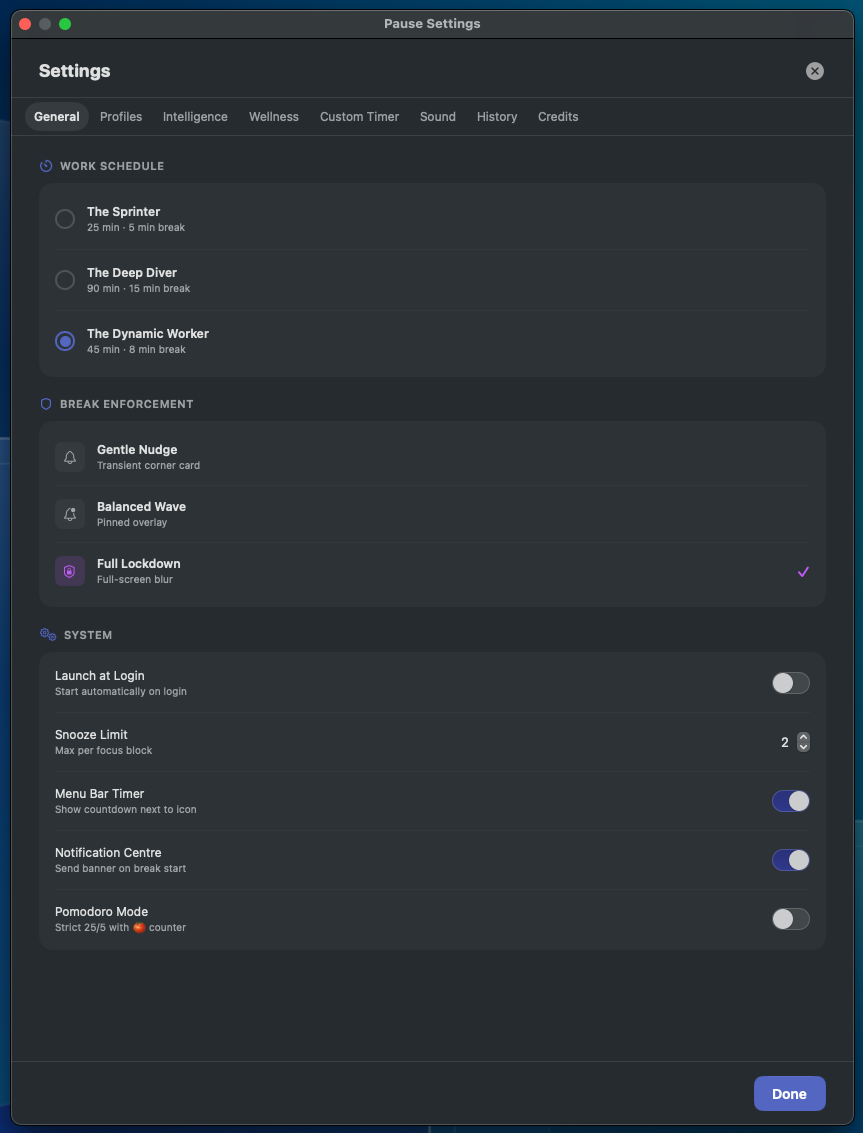Select The Sprinter radio button

[65, 219]
